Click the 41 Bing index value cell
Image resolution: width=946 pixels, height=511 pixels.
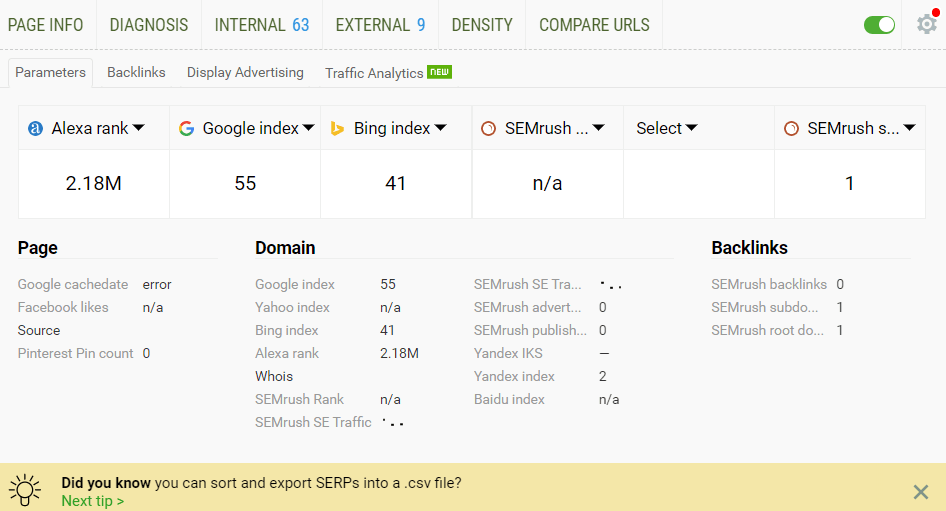click(x=396, y=183)
